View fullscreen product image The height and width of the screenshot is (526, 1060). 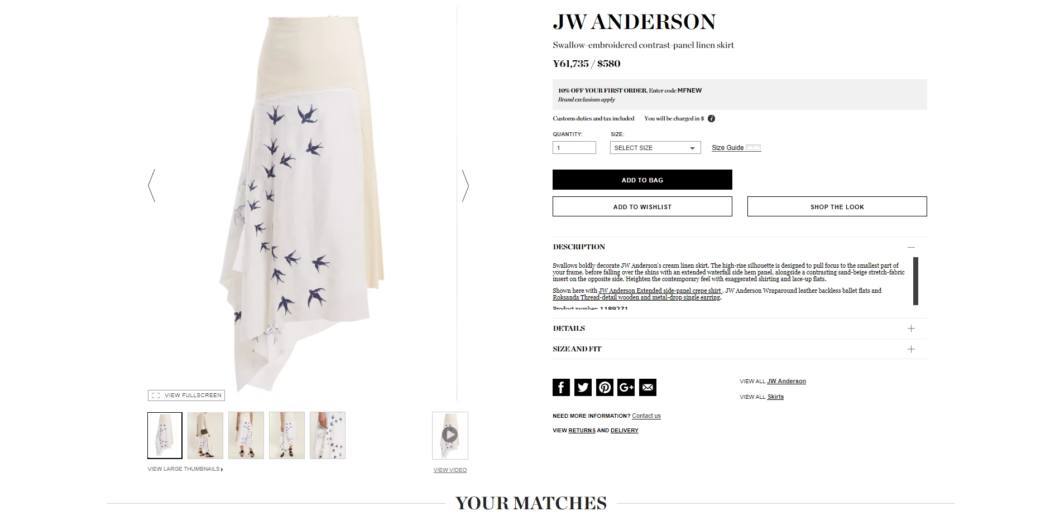click(x=186, y=396)
